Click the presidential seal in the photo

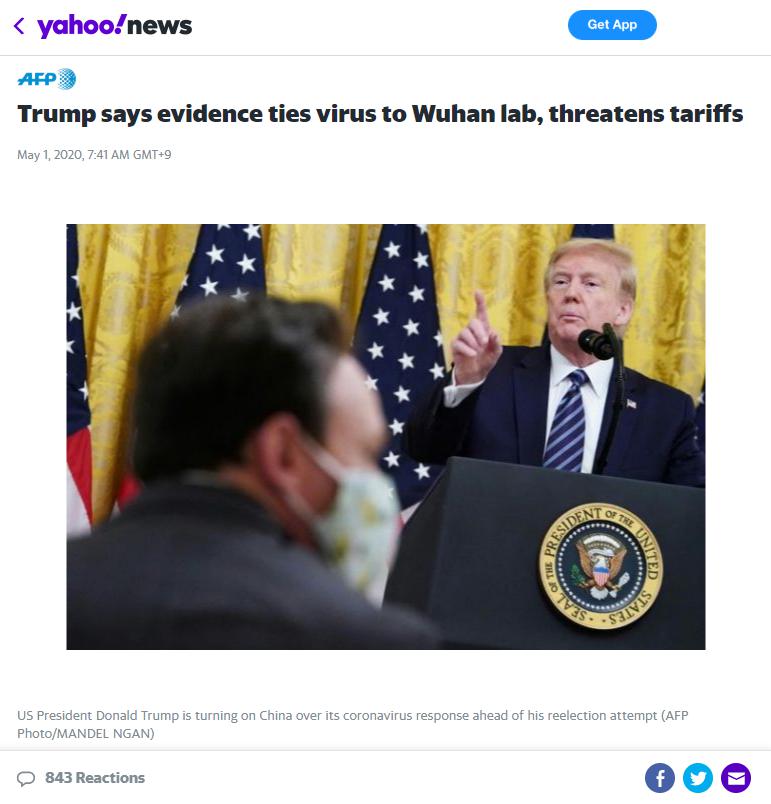pos(600,566)
